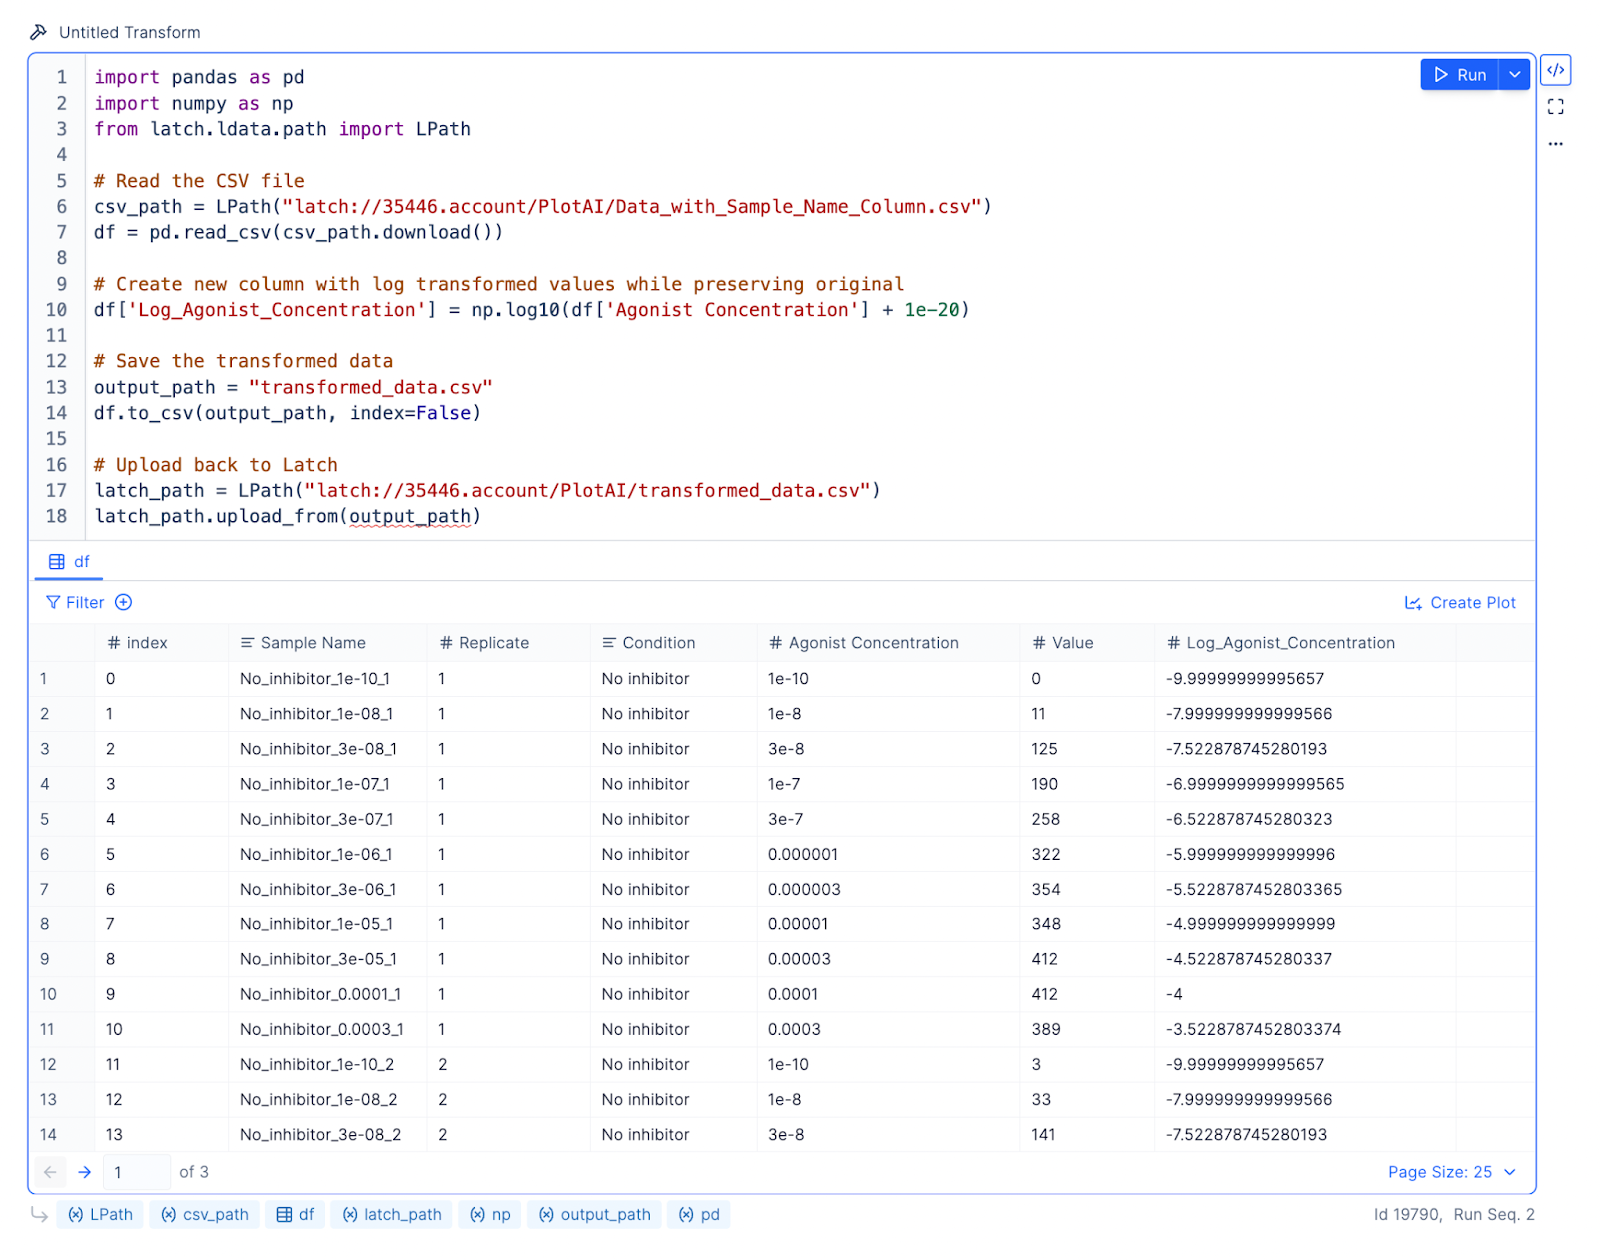Image resolution: width=1600 pixels, height=1260 pixels.
Task: Rename the Untitled Transform title
Action: (130, 32)
